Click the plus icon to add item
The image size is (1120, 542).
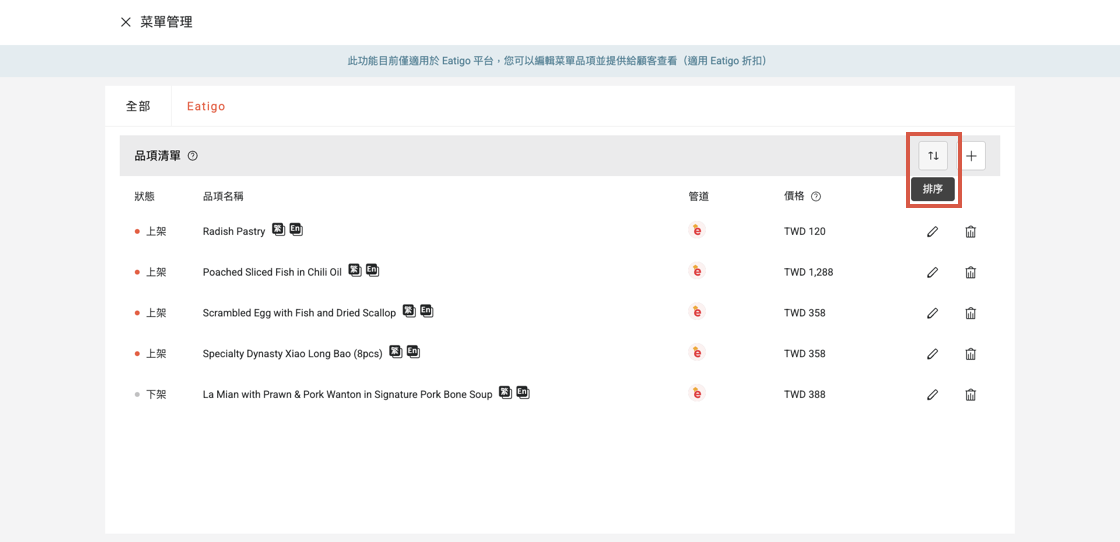[x=971, y=156]
